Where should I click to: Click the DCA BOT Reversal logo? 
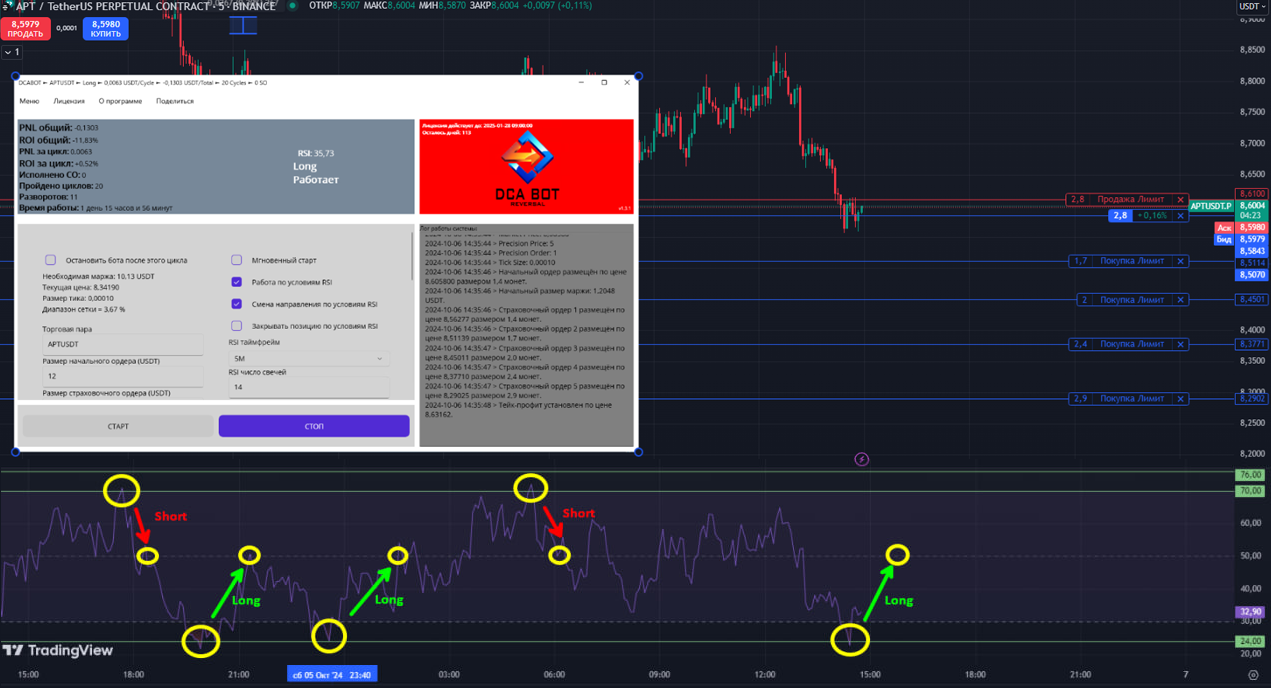point(526,167)
